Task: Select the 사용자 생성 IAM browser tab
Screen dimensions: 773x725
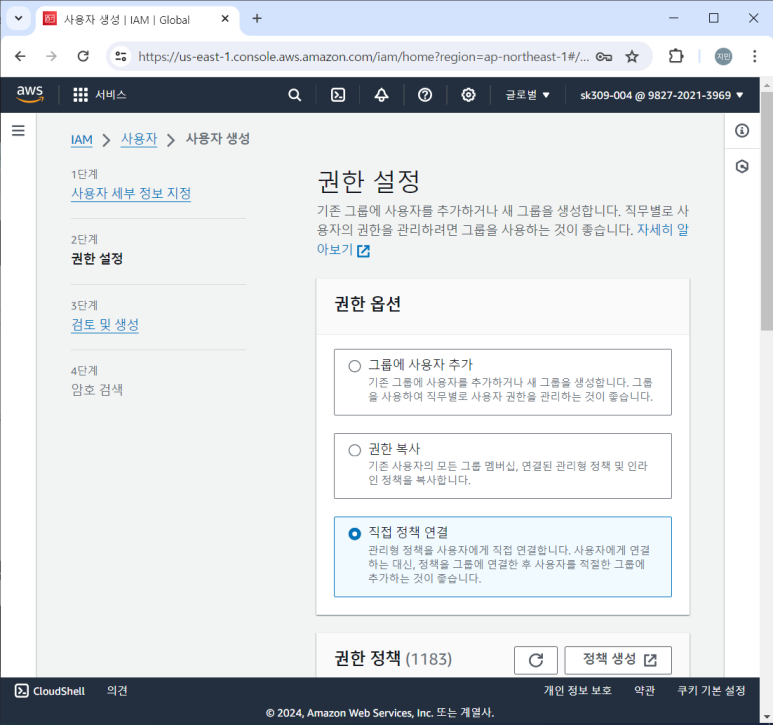Action: click(x=137, y=19)
